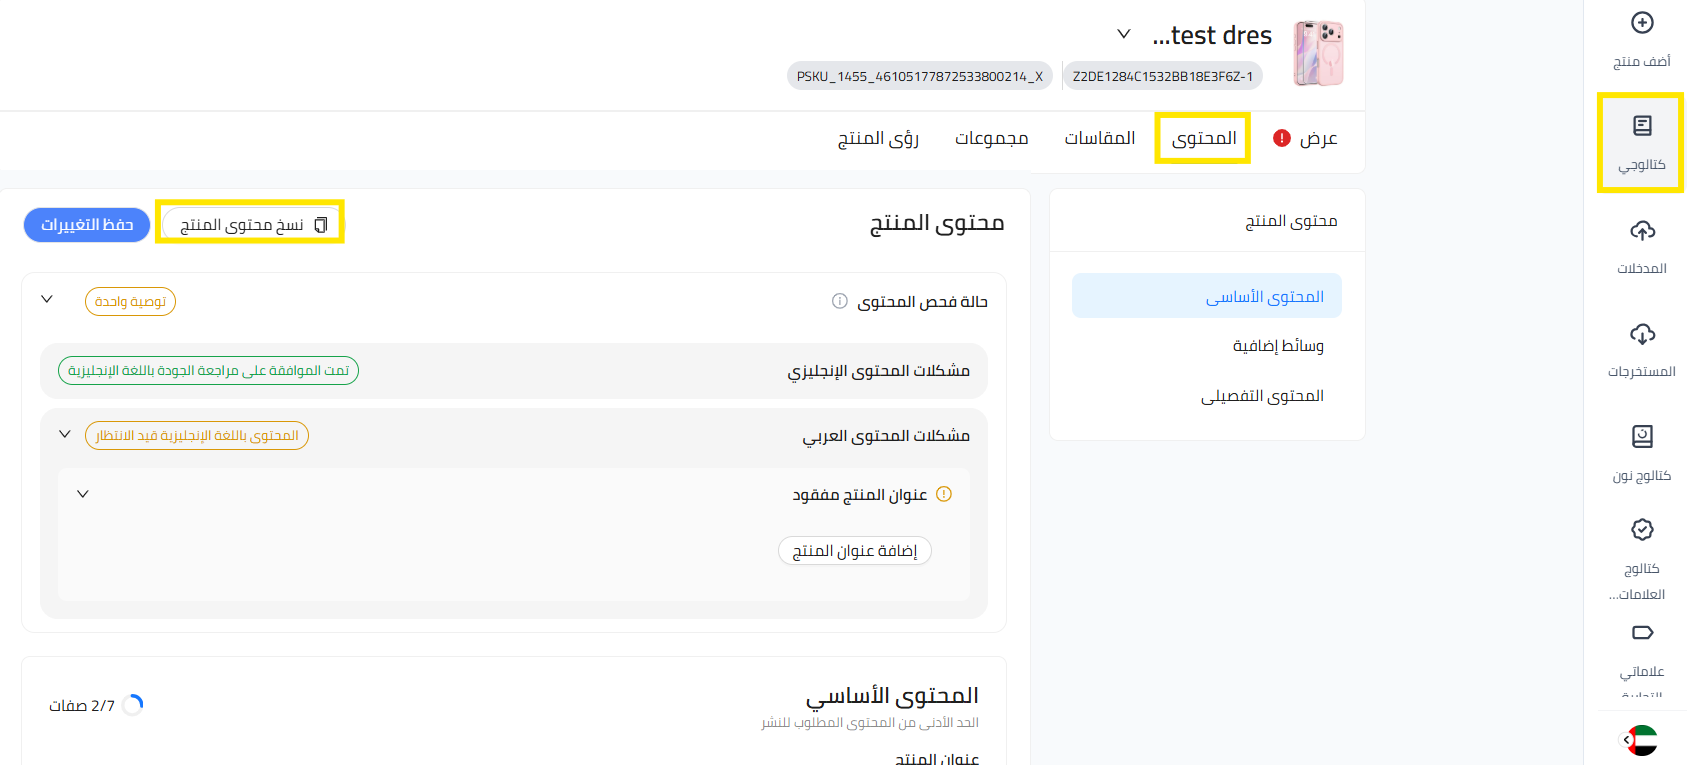Click warning icon beside عنوان المنتج مفقود
The image size is (1693, 765).
click(x=944, y=494)
